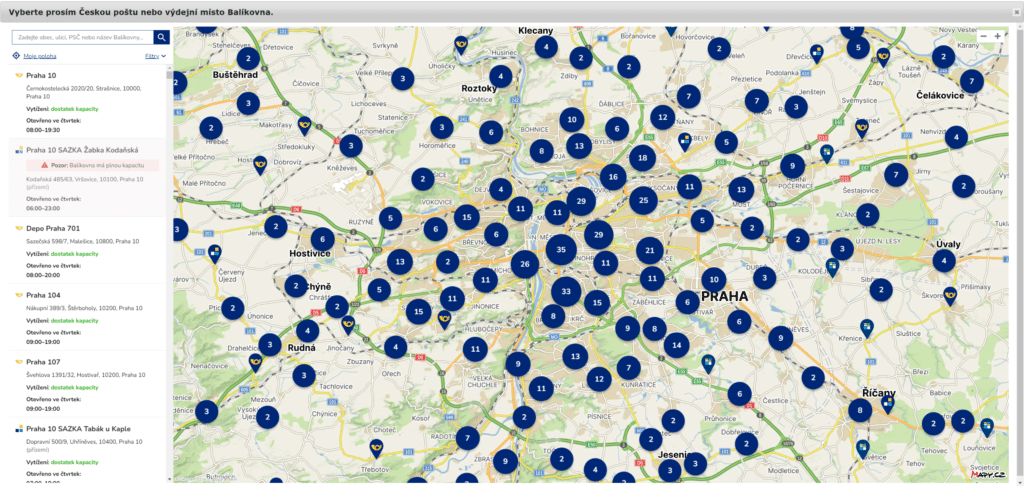The width and height of the screenshot is (1024, 486).
Task: Click Balíkovna pin near Koloděje
Action: click(832, 267)
